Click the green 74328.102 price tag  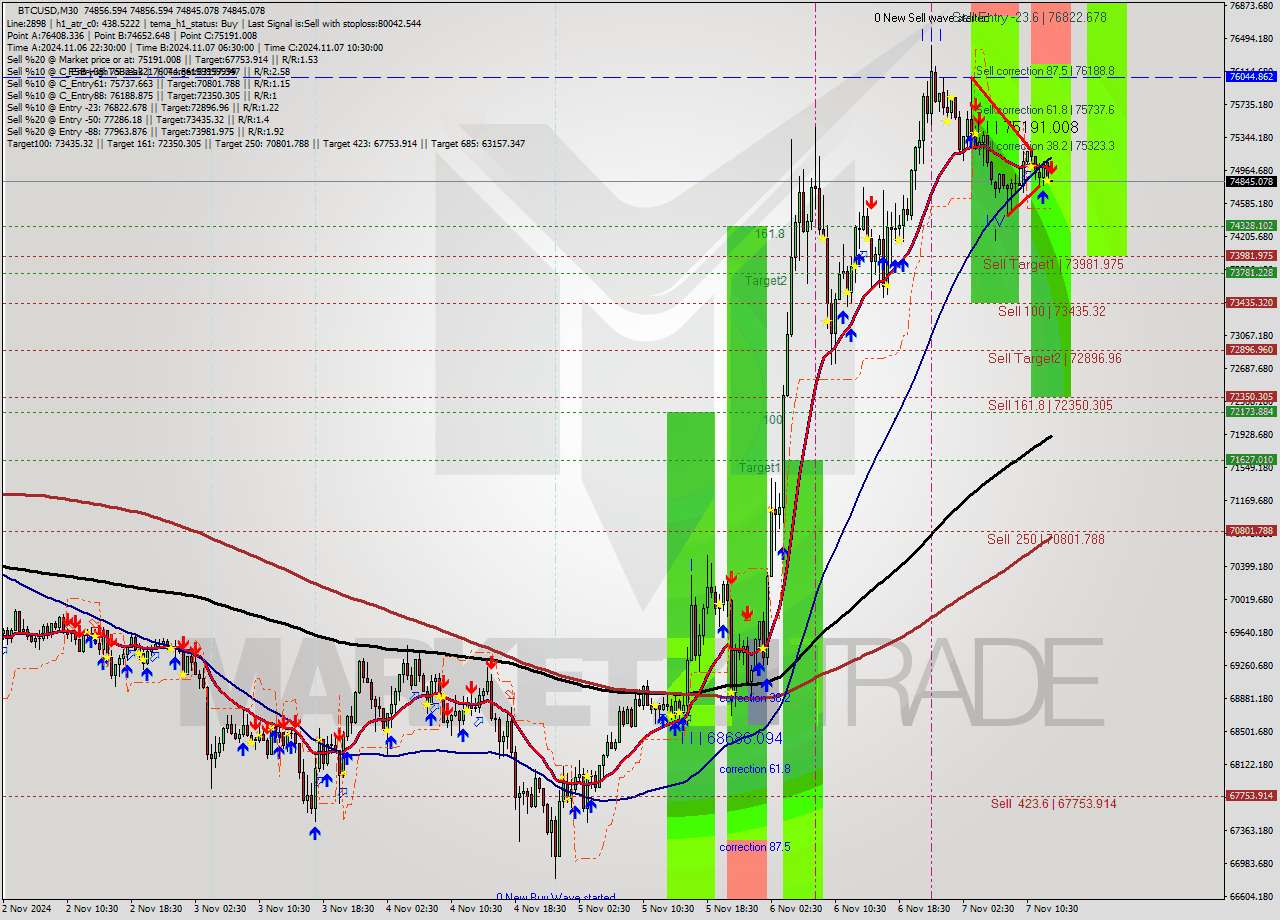1251,226
